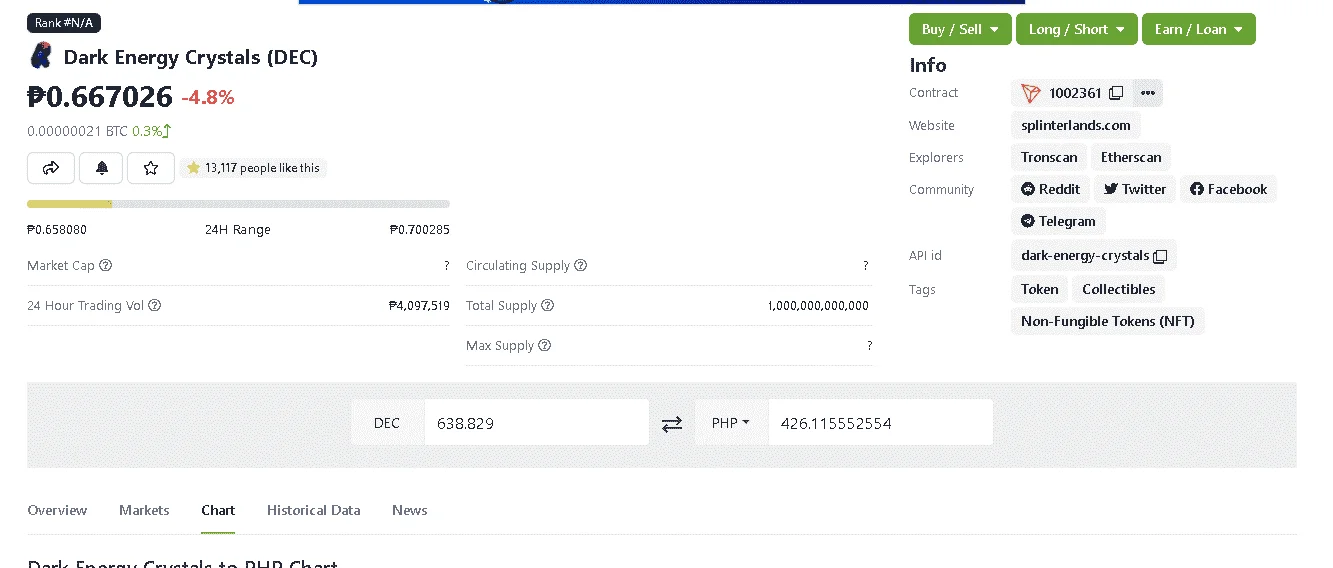Click the -4.8% price change
Screen dimensions: 1333x568
pos(208,97)
